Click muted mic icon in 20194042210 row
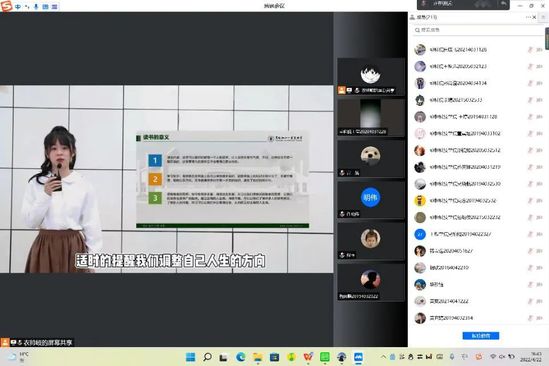 (530, 268)
